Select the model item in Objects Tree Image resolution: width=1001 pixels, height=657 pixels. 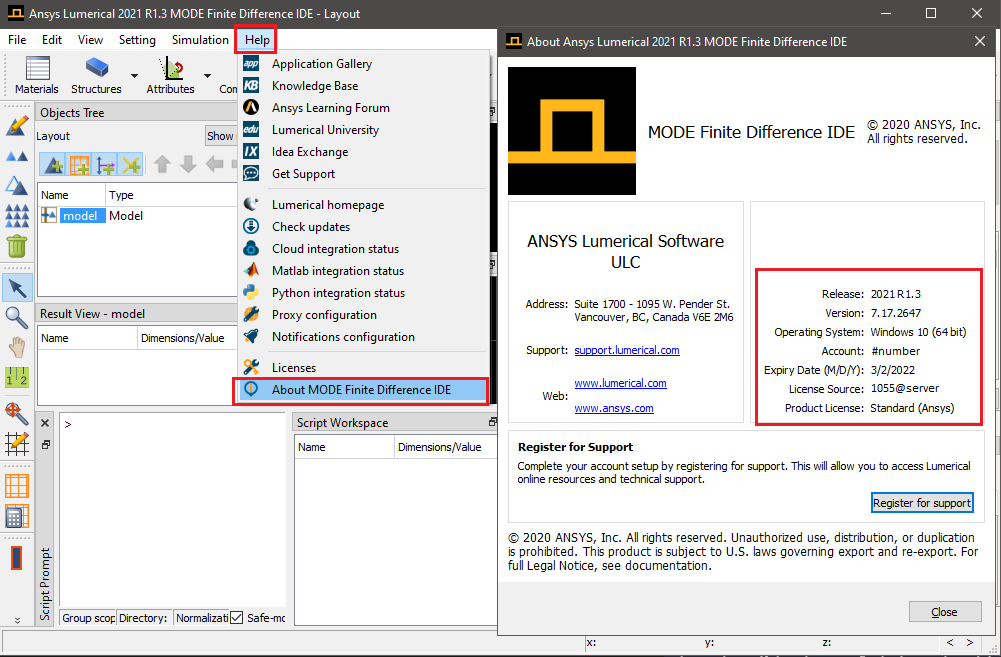tap(80, 216)
